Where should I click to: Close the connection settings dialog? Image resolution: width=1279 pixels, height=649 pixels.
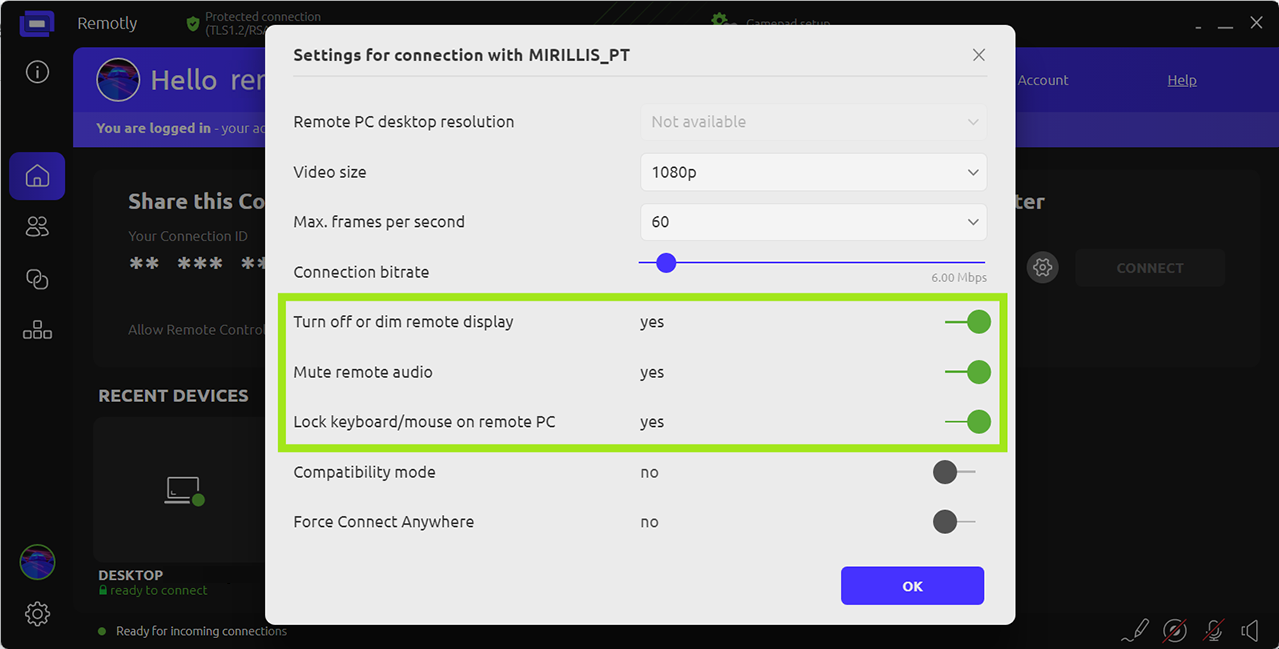[x=979, y=55]
